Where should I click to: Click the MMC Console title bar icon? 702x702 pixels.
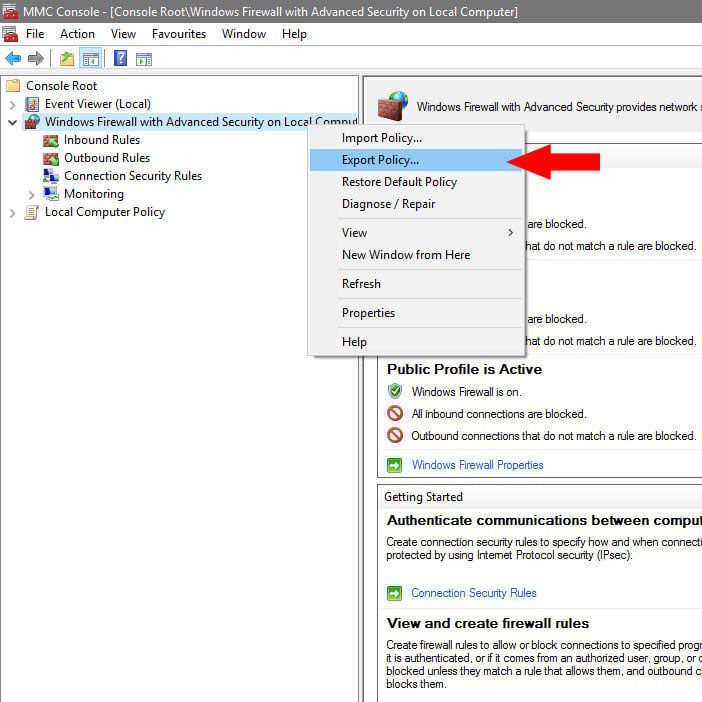point(10,11)
